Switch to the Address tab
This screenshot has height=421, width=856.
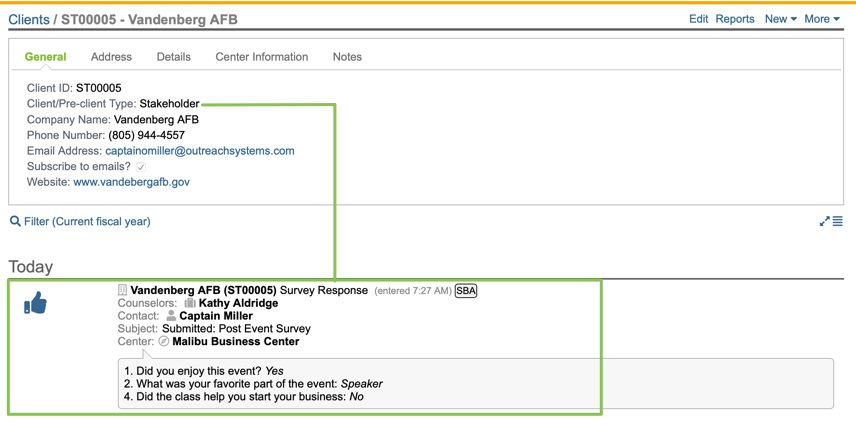click(x=111, y=57)
